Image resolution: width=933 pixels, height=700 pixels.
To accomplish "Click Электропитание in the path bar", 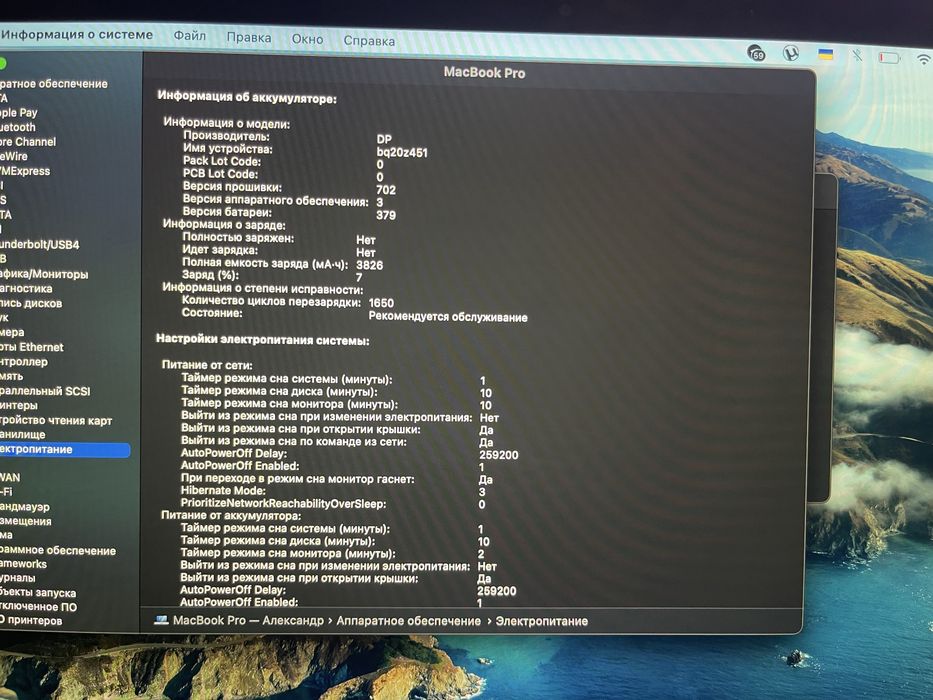I will tap(541, 621).
